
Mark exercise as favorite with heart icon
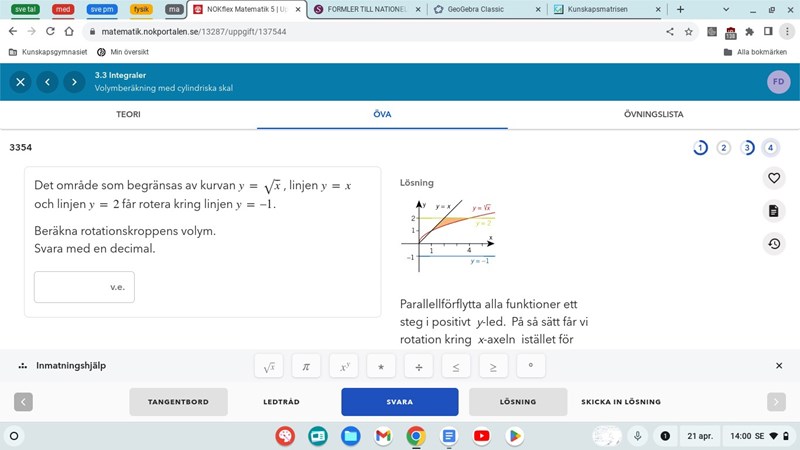pos(773,178)
